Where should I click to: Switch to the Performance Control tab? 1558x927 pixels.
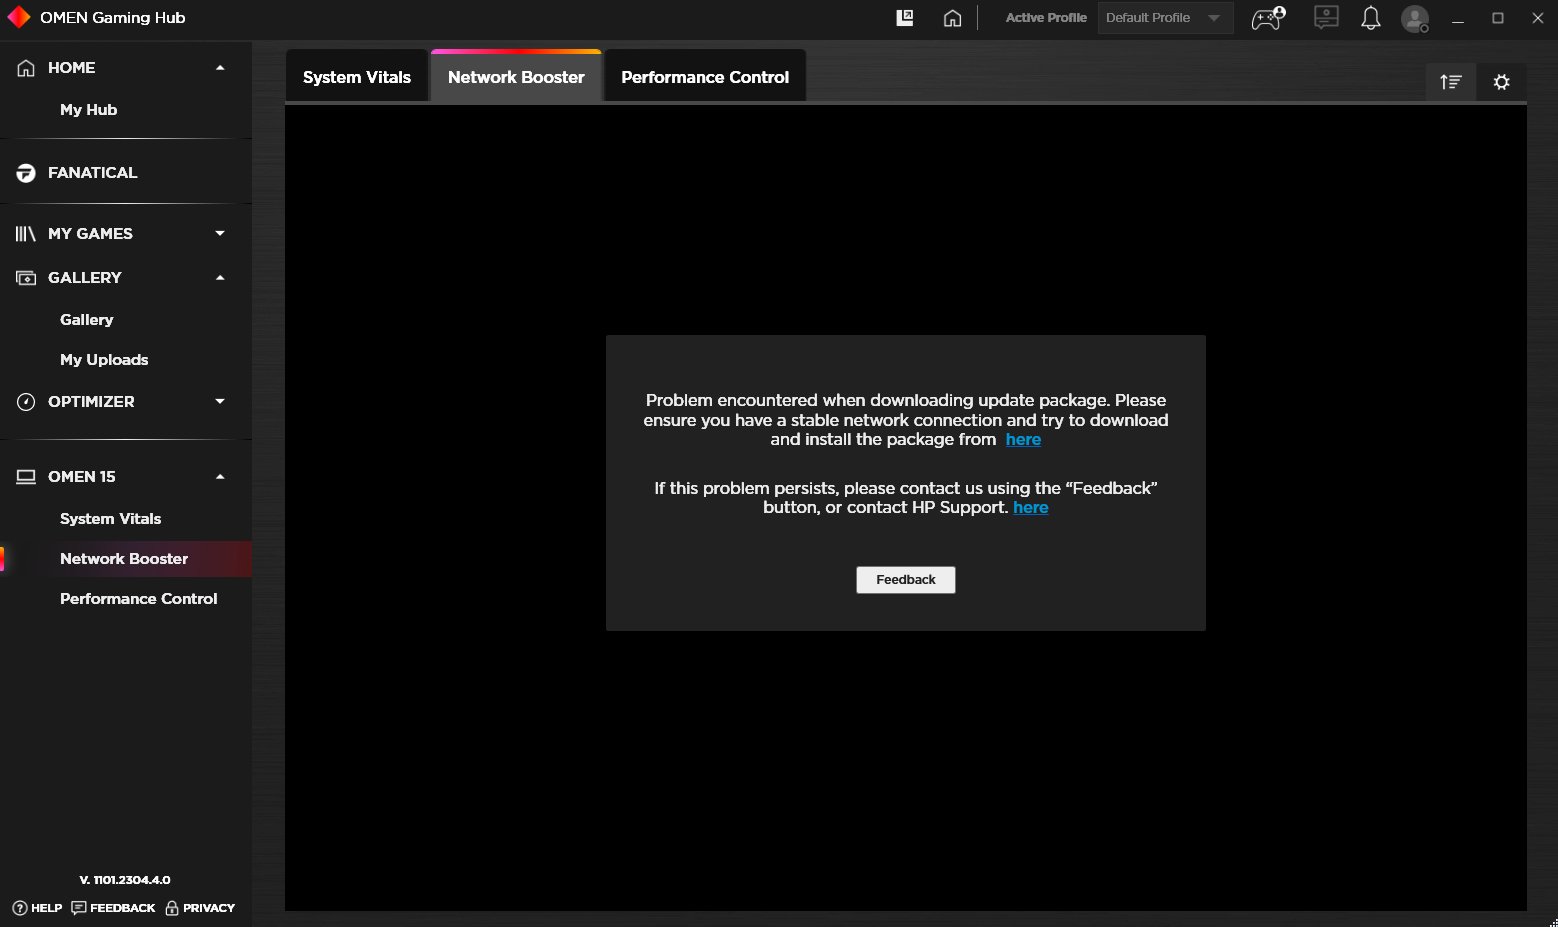click(x=703, y=76)
